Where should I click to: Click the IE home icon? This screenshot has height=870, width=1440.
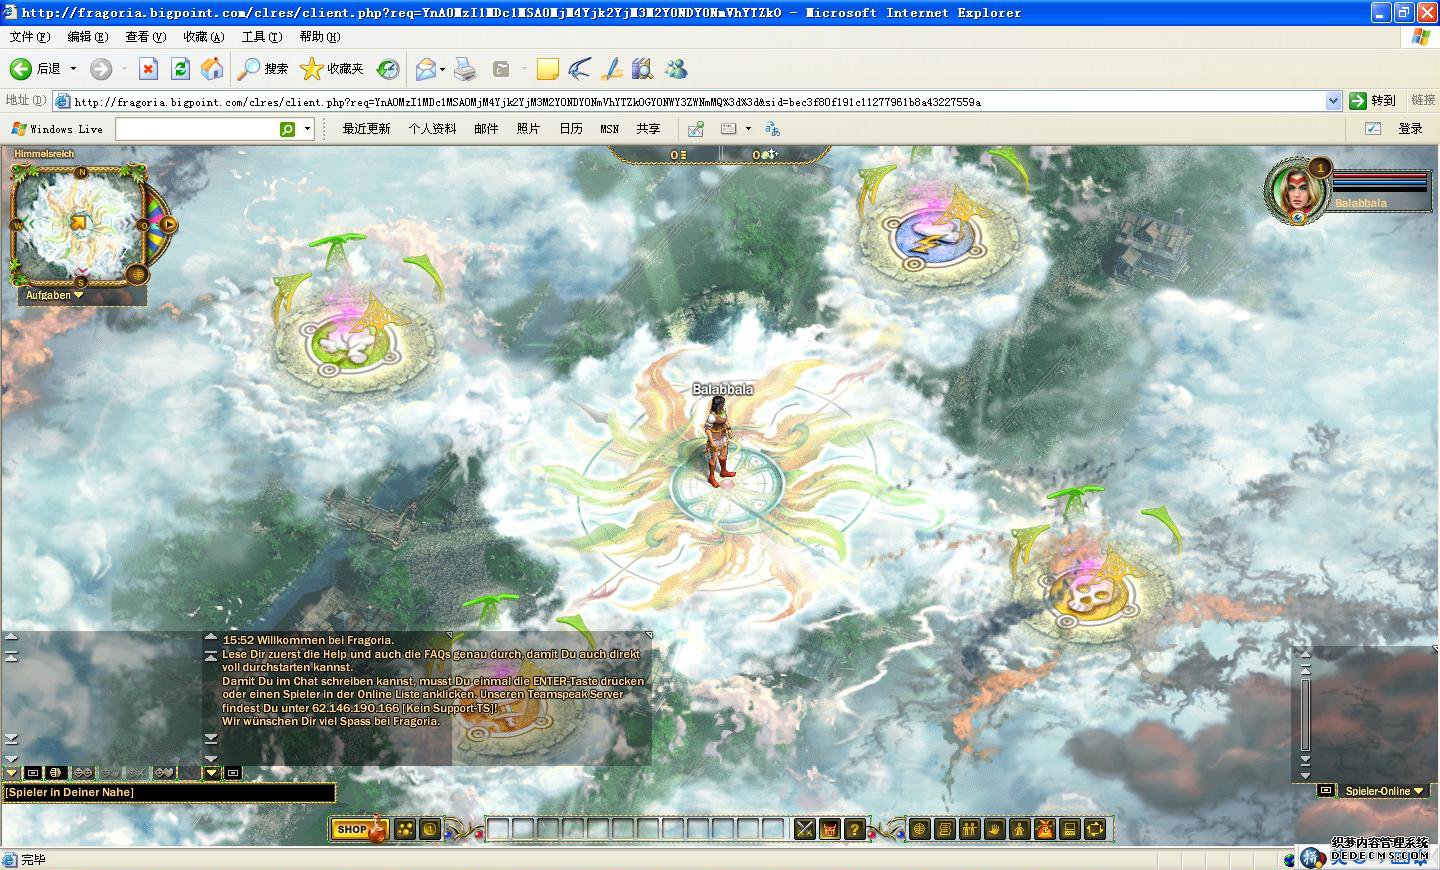coord(212,69)
